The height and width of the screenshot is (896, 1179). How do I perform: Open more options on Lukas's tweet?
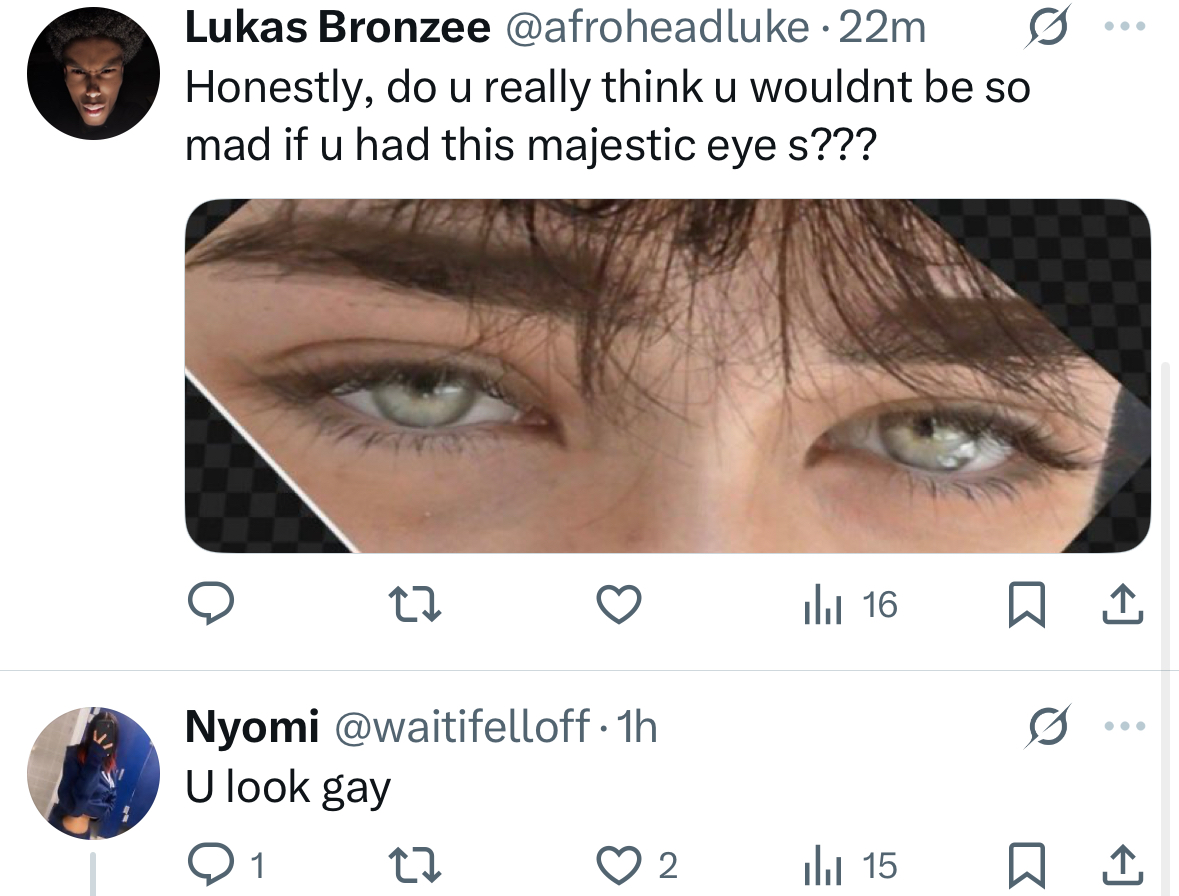point(1123,29)
